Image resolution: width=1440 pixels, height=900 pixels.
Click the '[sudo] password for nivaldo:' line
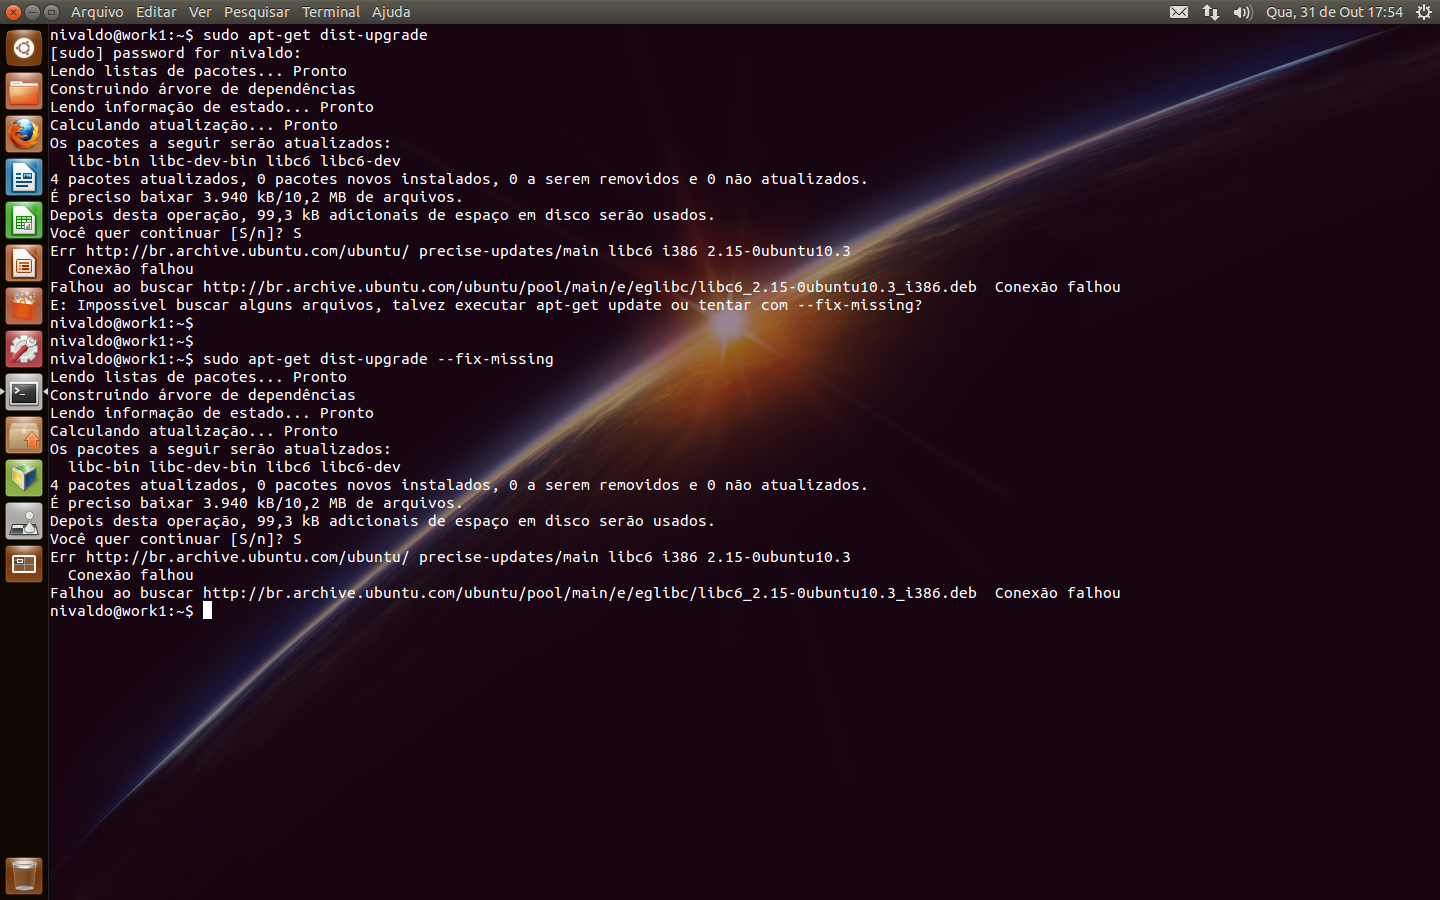click(x=175, y=53)
